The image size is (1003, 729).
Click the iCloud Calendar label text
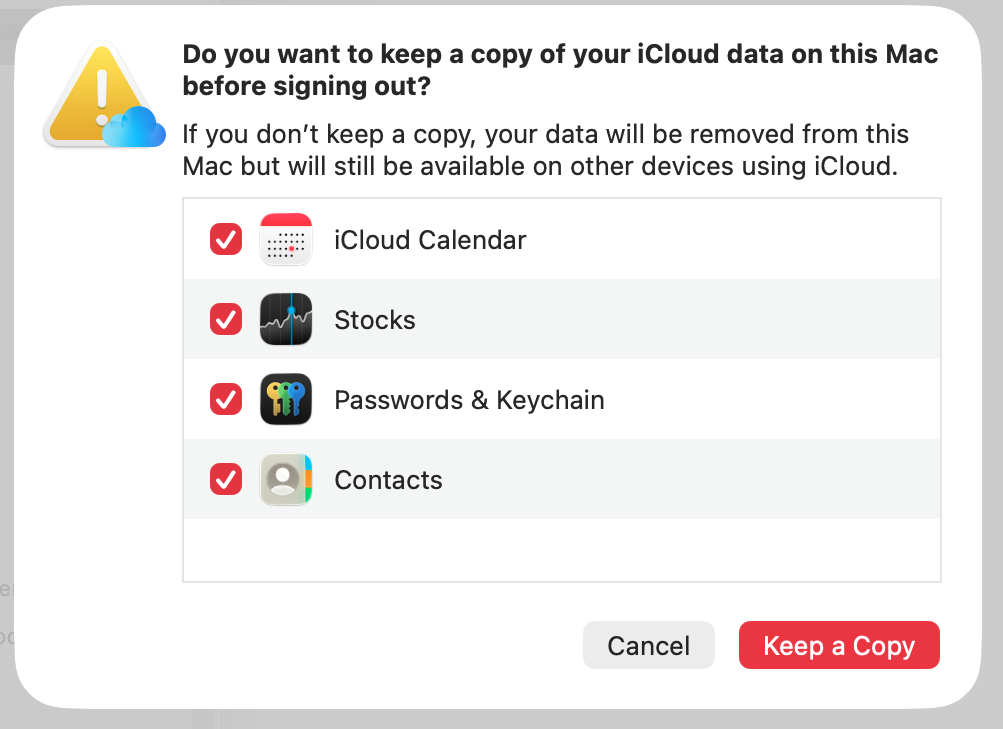click(x=430, y=240)
